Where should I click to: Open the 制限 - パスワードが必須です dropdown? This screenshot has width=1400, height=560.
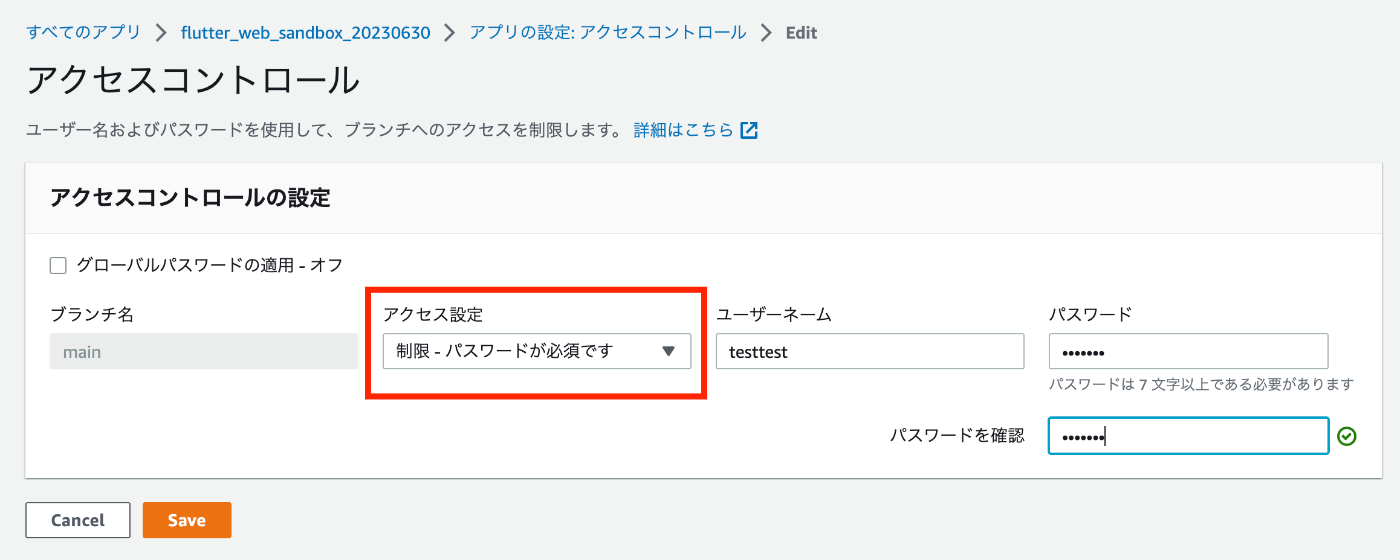point(537,351)
